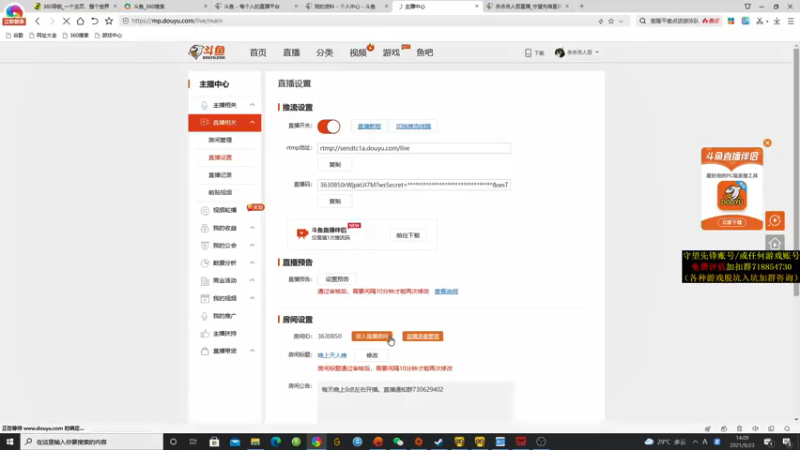Click the favorite star in browser toolbar
The image size is (800, 450).
[109, 21]
